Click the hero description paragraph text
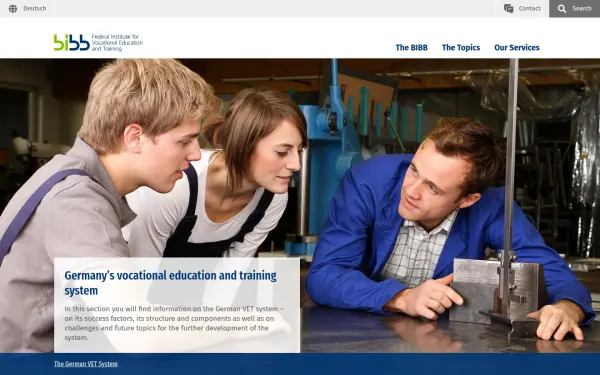600x375 pixels. pyautogui.click(x=174, y=323)
